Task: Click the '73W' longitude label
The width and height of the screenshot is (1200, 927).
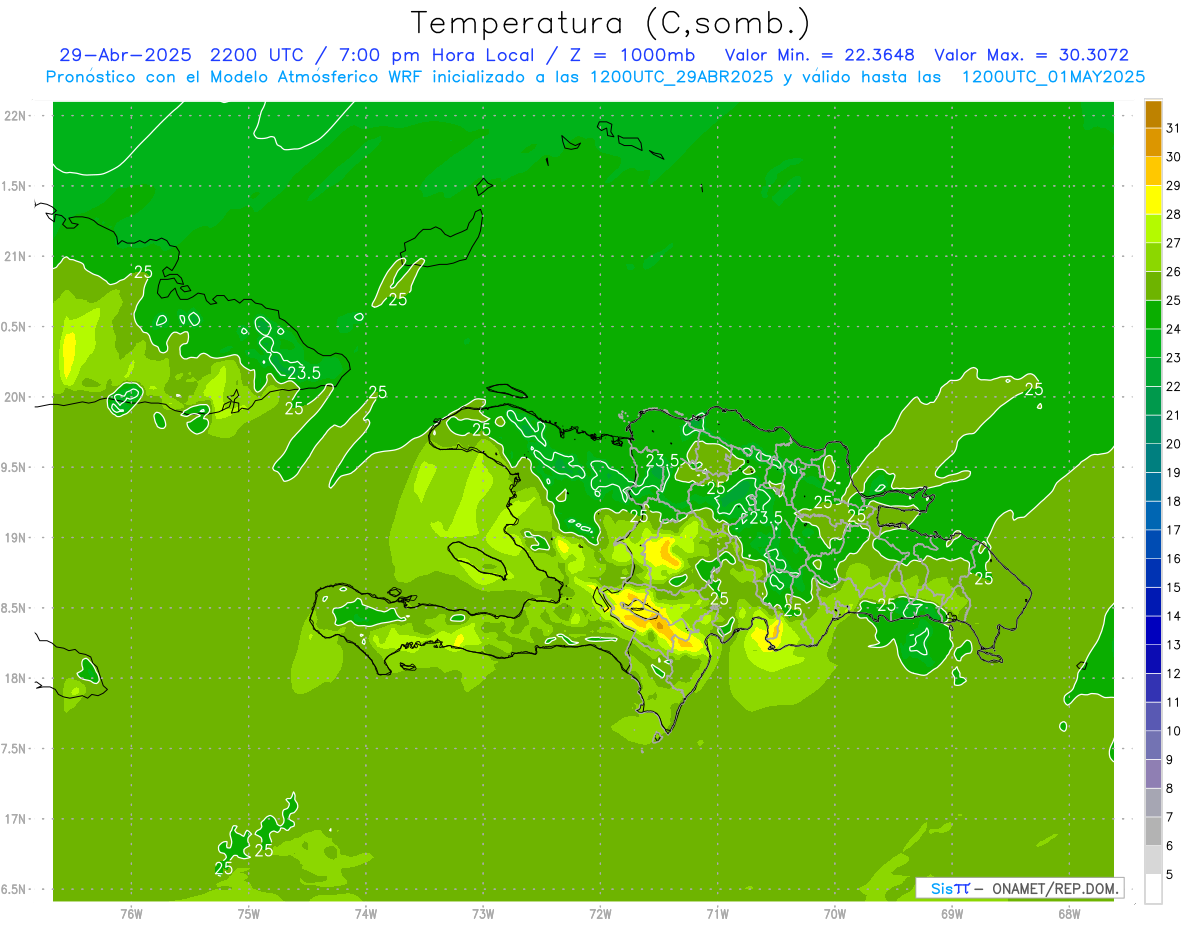Action: [483, 914]
